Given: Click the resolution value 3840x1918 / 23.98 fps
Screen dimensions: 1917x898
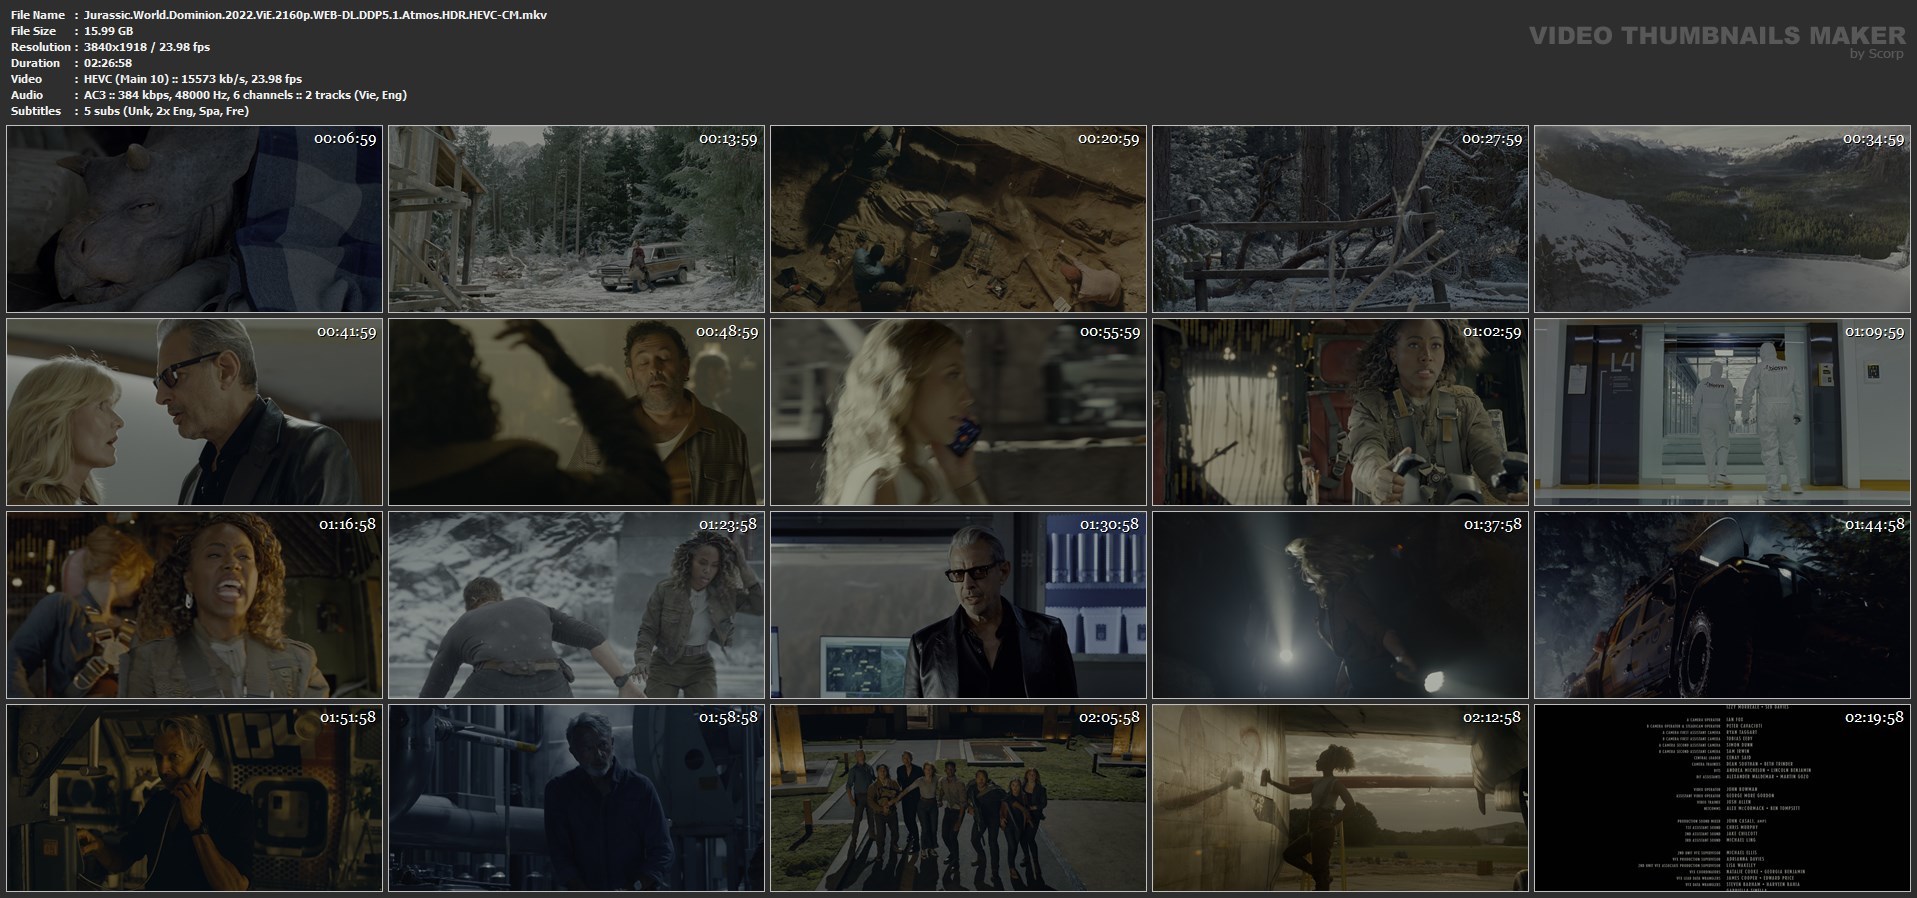Looking at the screenshot, I should click(147, 47).
